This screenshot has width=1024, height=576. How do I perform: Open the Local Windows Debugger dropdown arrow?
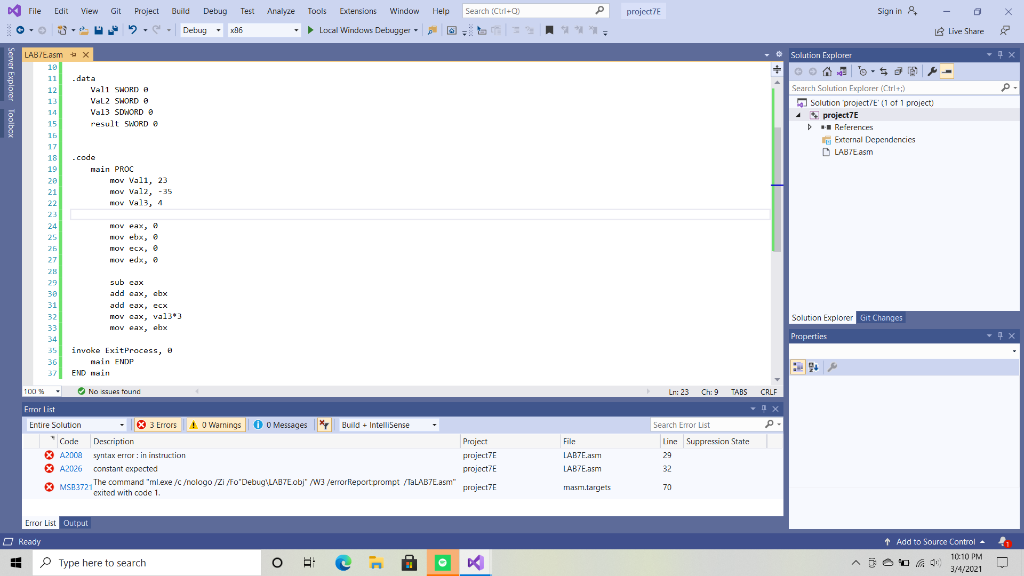415,30
